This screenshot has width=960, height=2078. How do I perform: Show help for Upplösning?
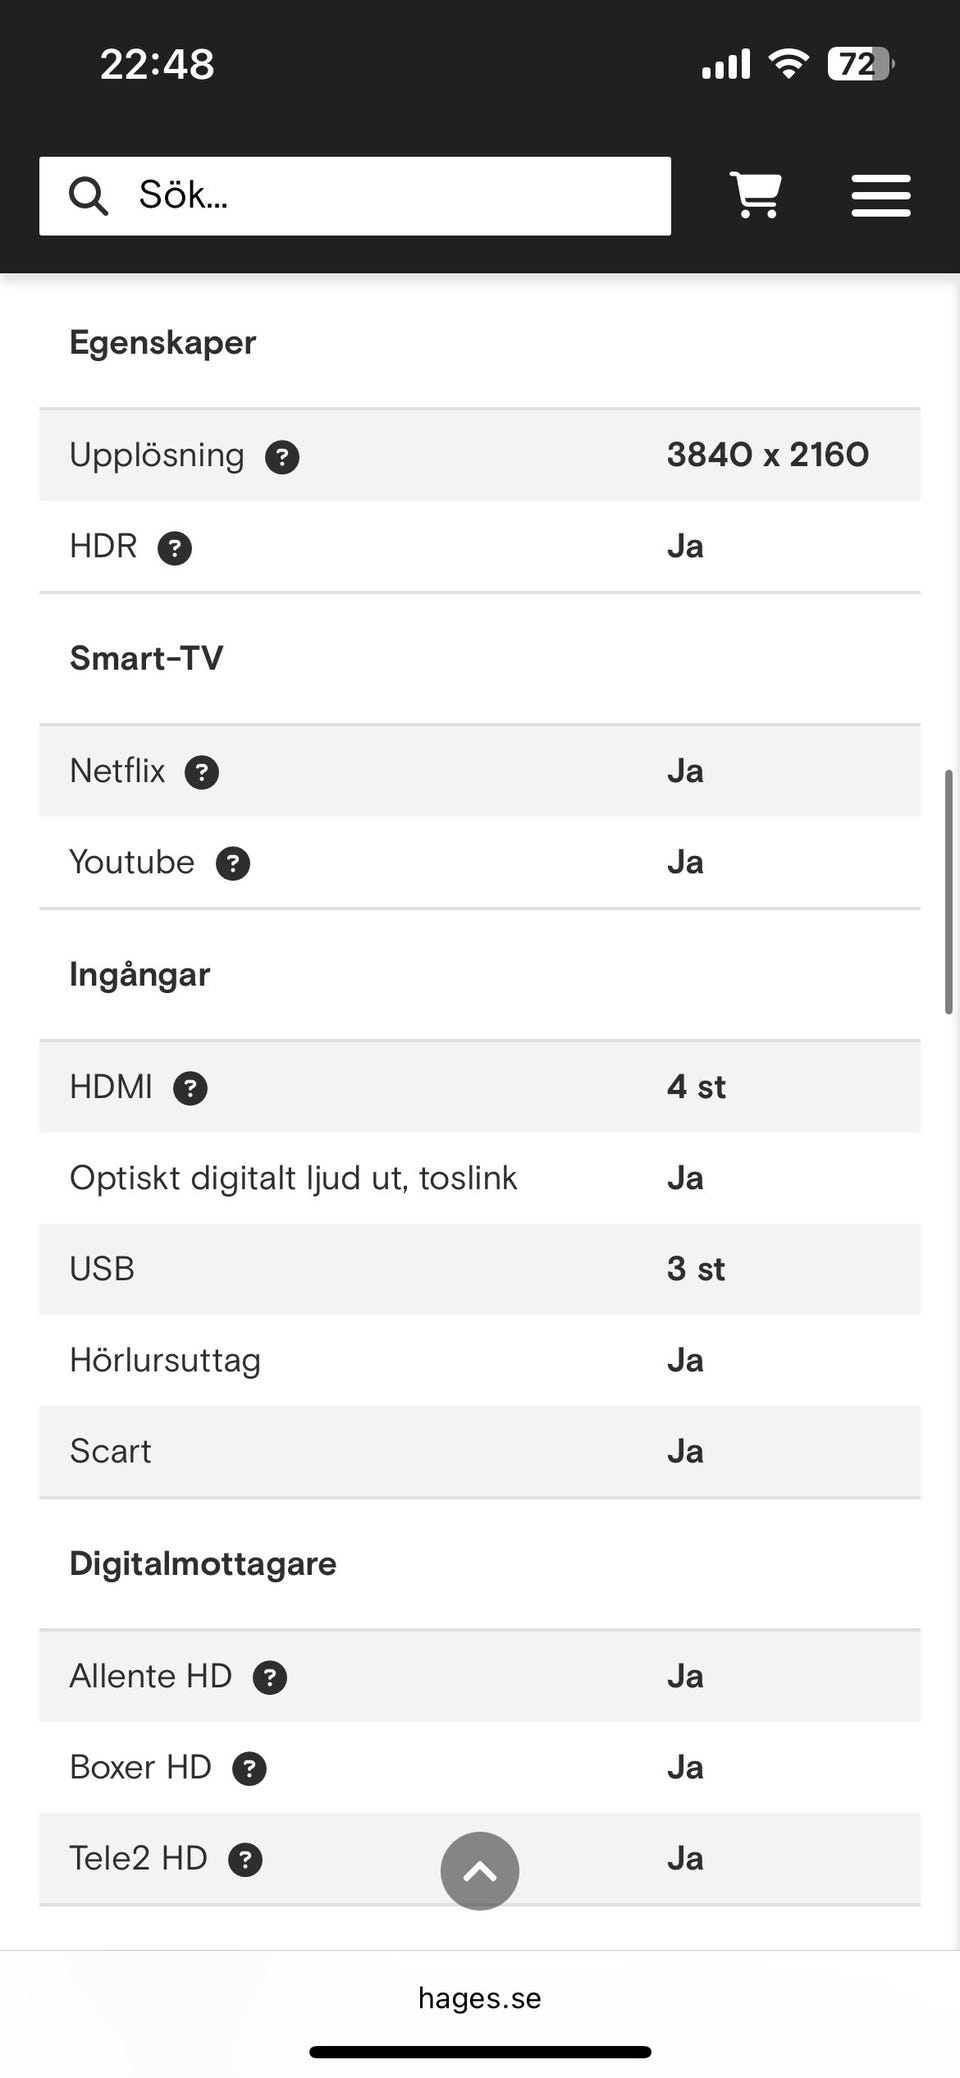282,457
